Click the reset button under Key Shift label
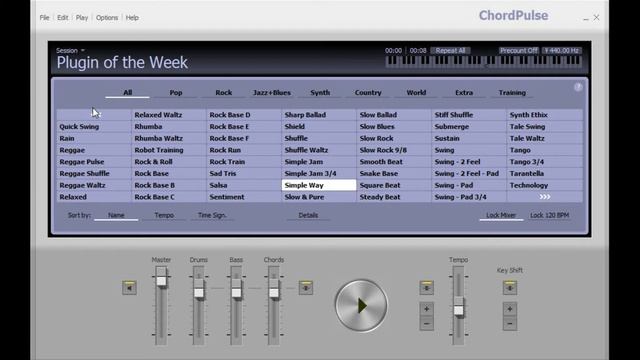Viewport: 640px width, 360px height. click(510, 287)
